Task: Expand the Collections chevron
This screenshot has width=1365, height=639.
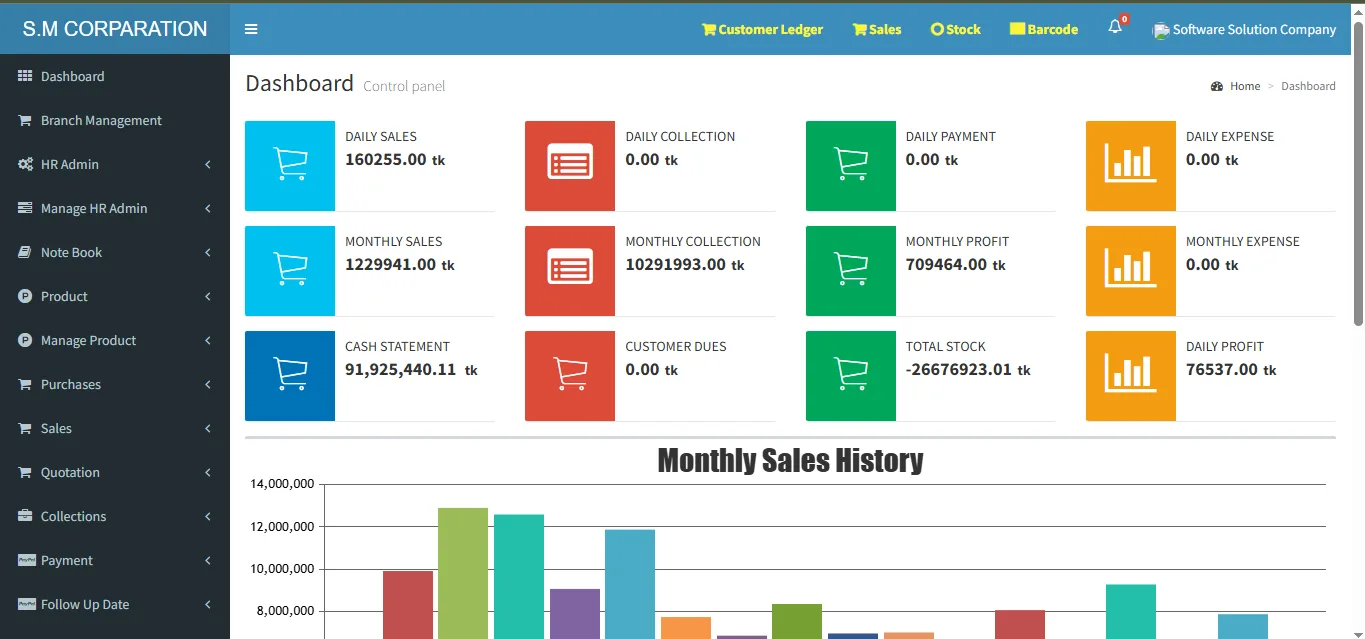Action: coord(208,516)
